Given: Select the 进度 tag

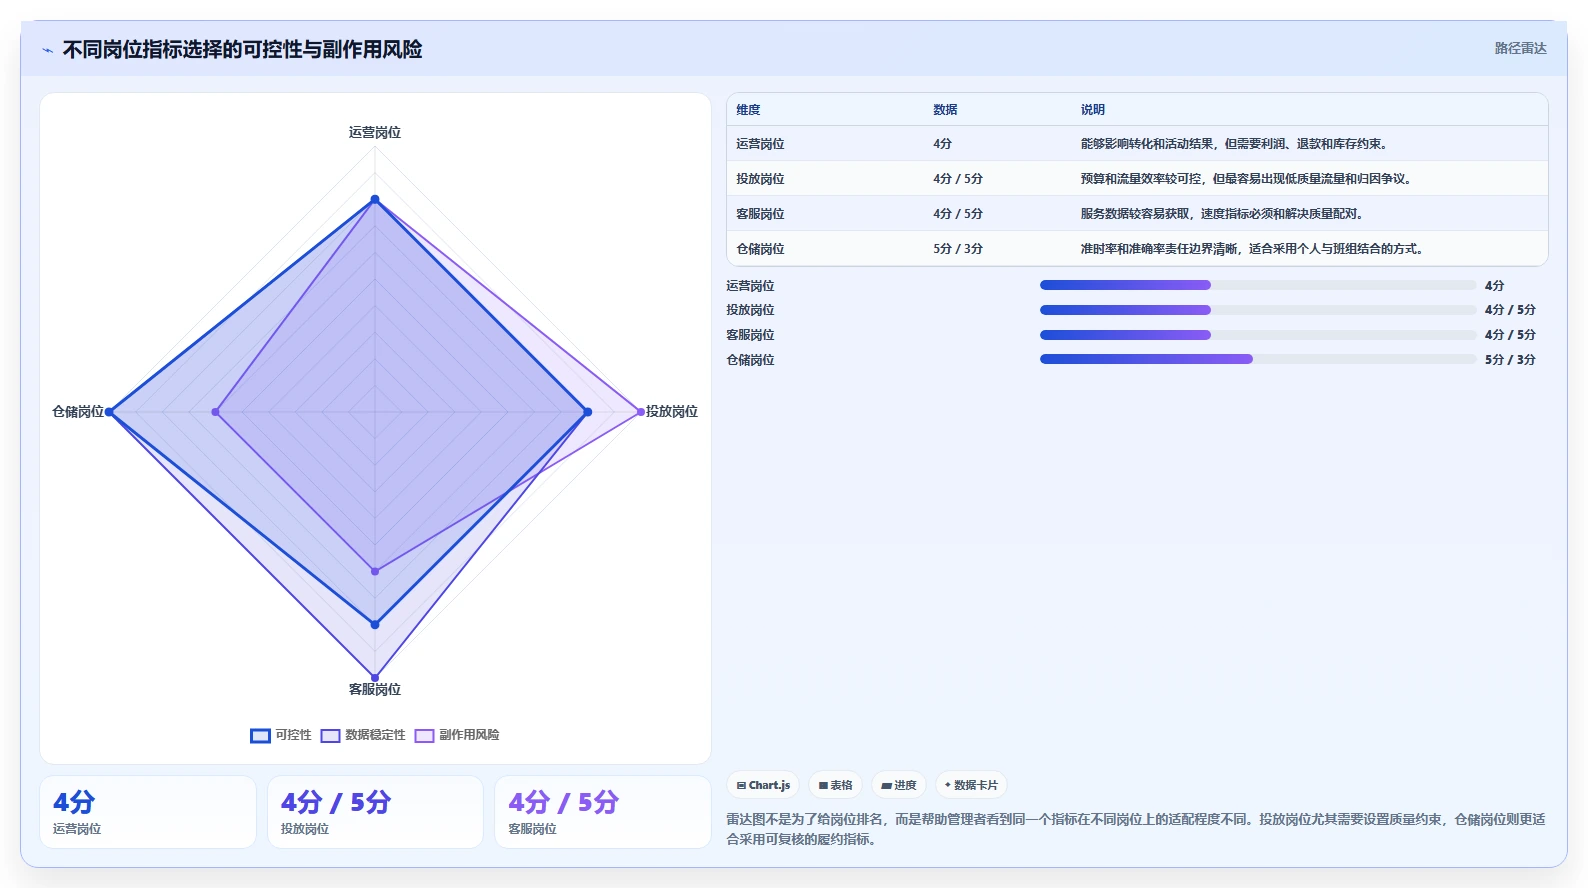Looking at the screenshot, I should pyautogui.click(x=899, y=785).
